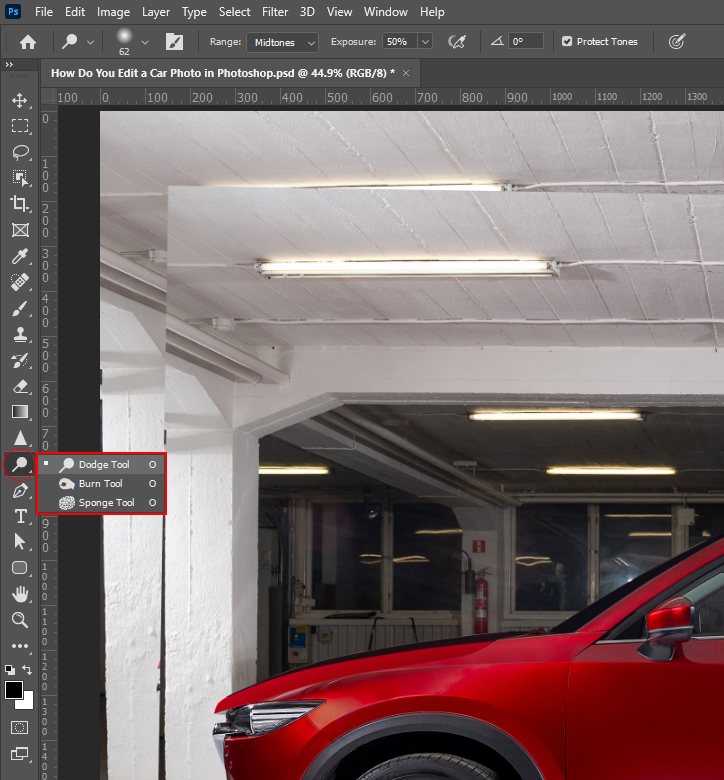Open the Window menu
Screen dimensions: 724x780
(386, 11)
